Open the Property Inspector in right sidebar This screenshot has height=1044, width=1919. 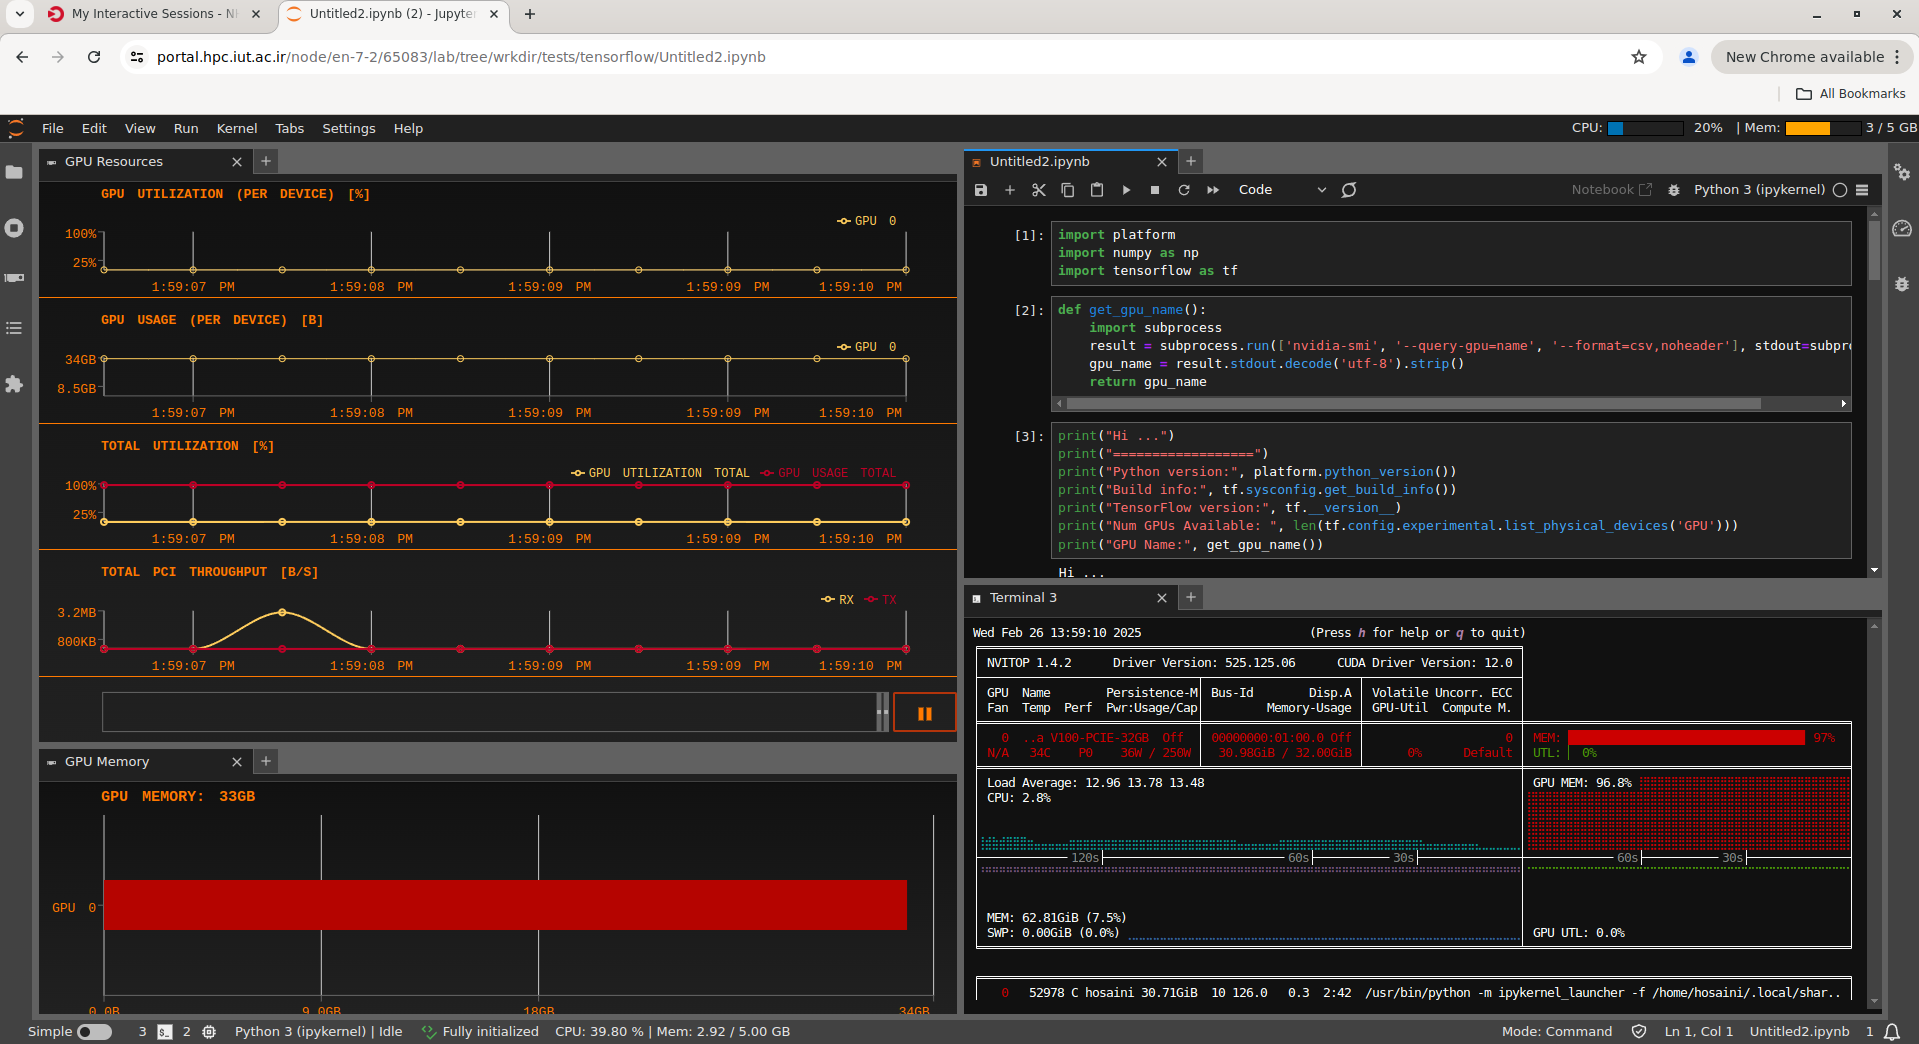pos(1902,172)
